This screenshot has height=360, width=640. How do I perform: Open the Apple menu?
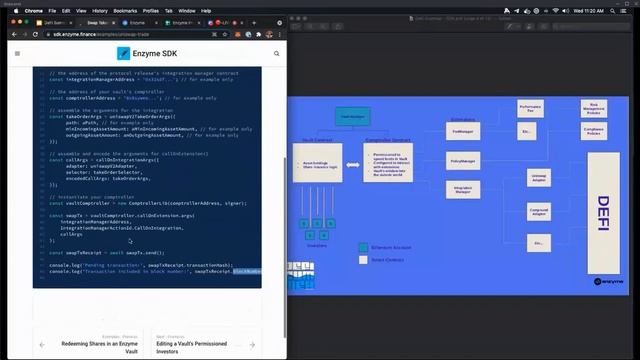16,11
